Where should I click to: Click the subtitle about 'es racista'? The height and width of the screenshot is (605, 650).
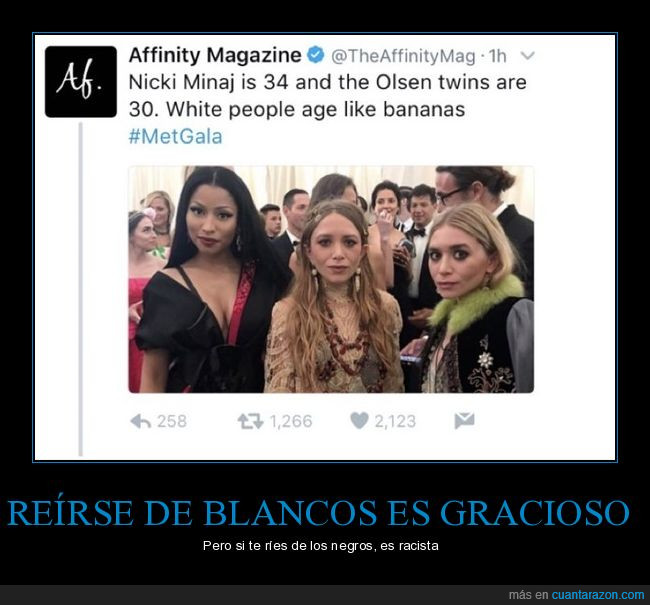point(321,546)
